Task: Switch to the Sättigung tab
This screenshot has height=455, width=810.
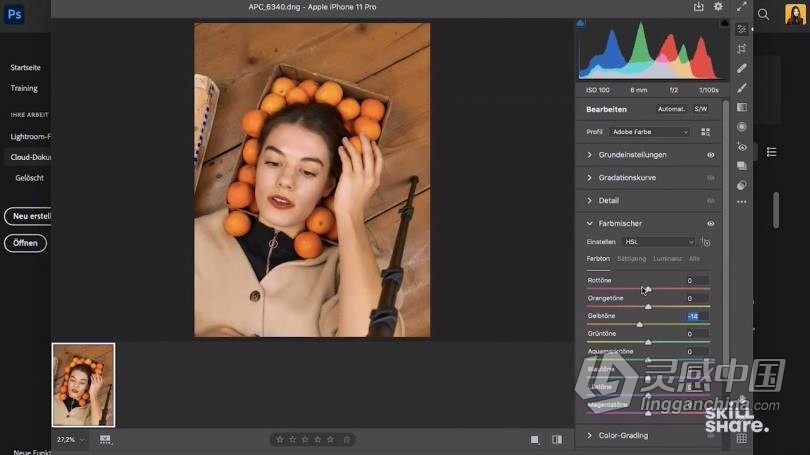Action: pyautogui.click(x=631, y=259)
